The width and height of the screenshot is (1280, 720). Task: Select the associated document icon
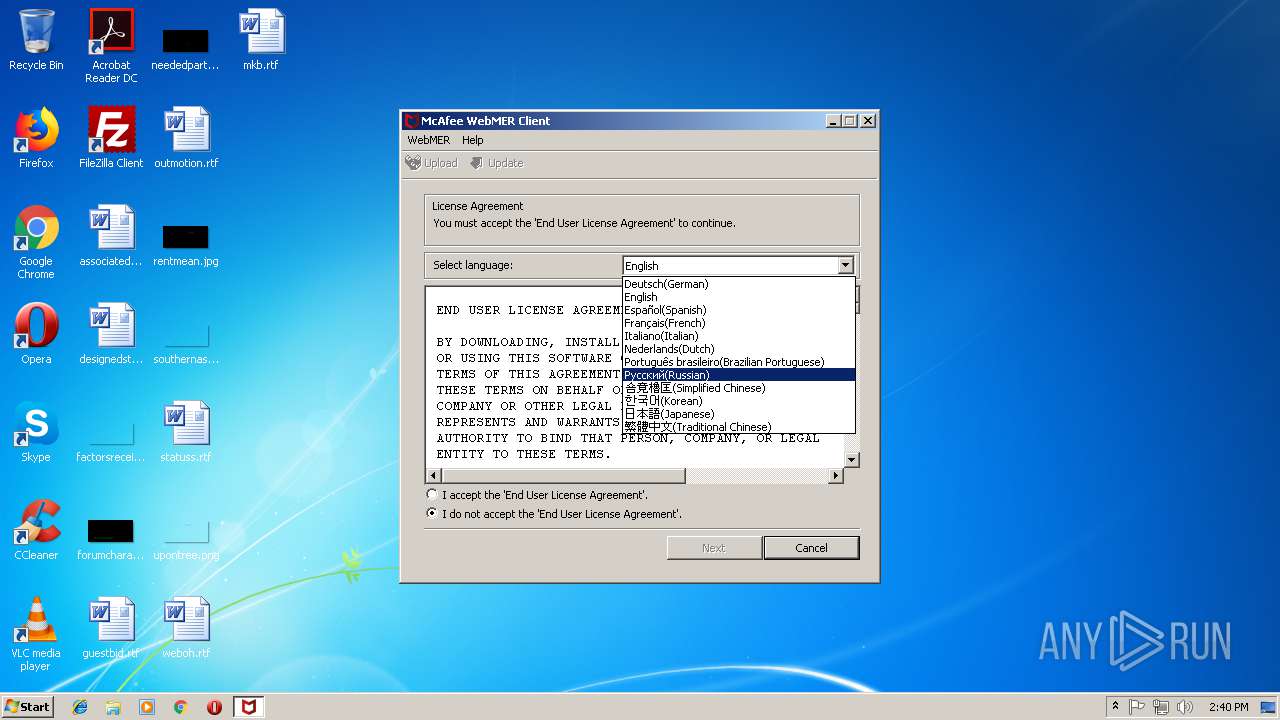point(111,236)
